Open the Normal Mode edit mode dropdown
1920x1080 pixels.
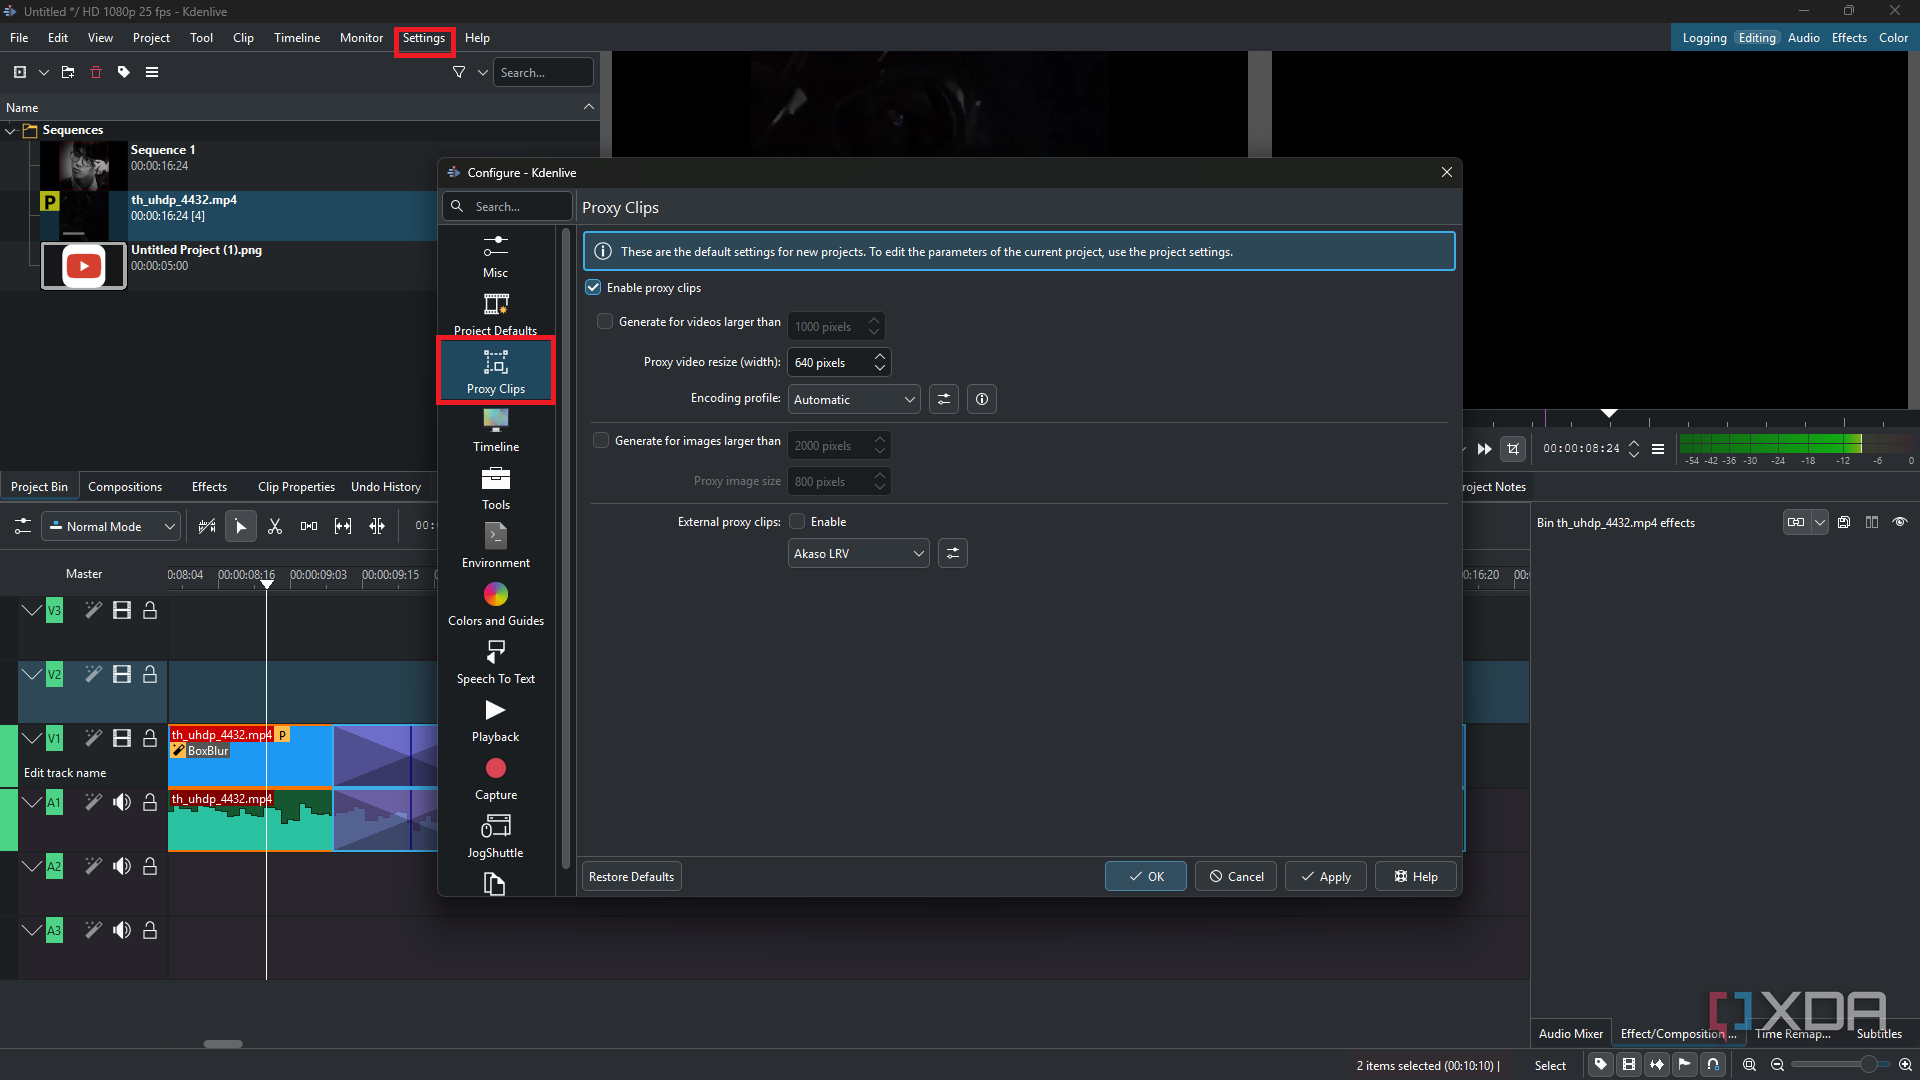[111, 526]
